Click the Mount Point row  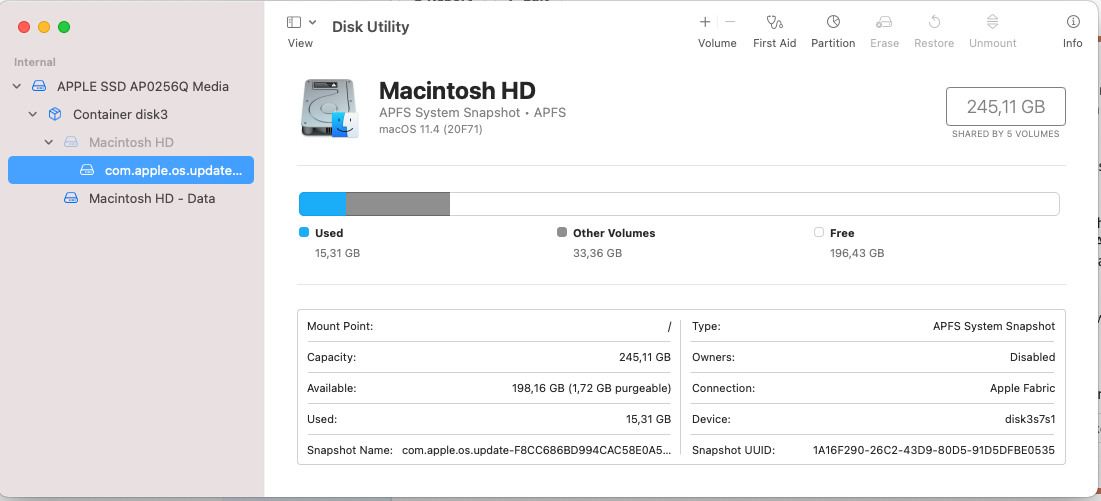(489, 326)
